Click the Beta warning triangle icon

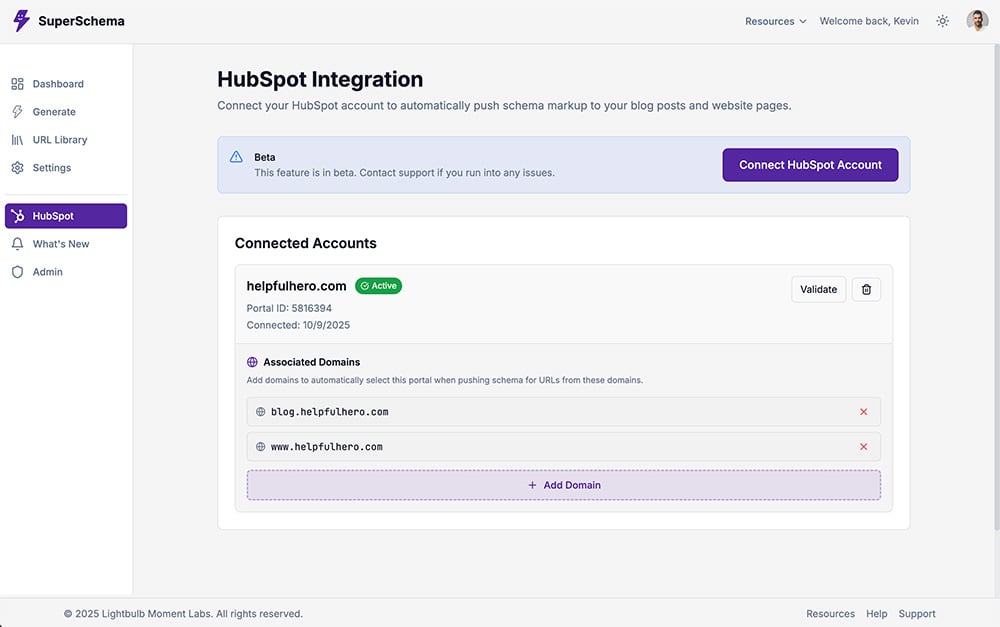click(236, 157)
